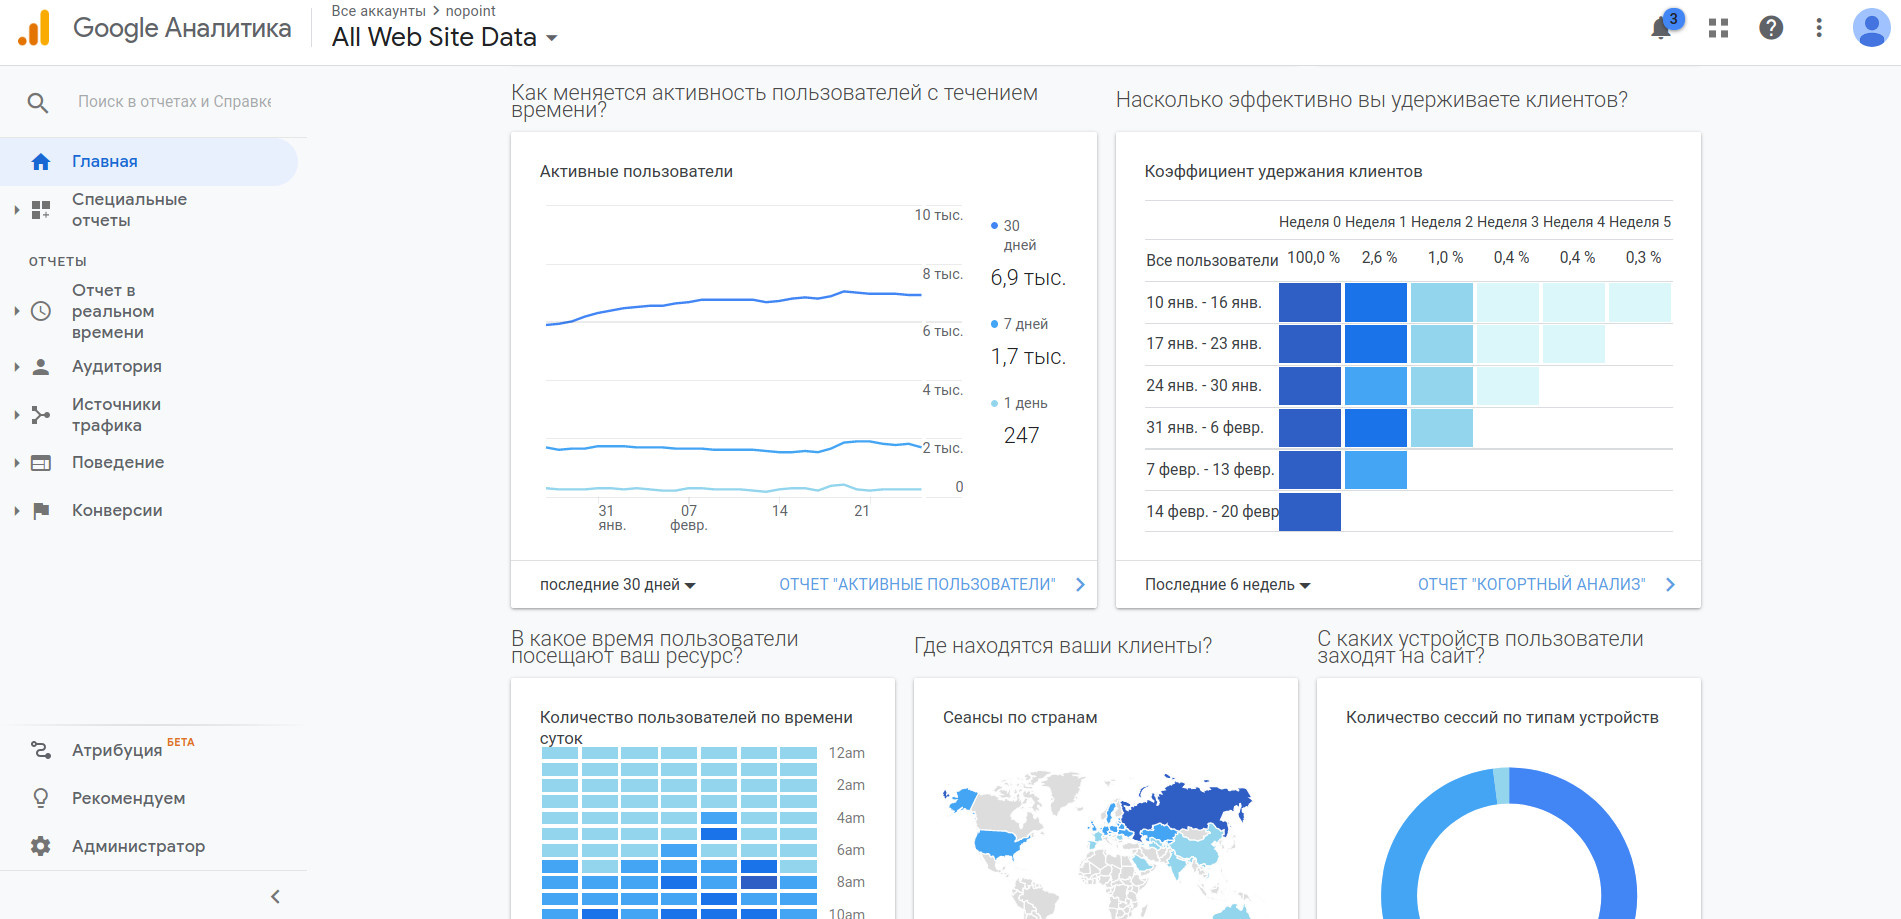Open the All Web Site Data selector
Screen dimensions: 1901x919
click(x=445, y=38)
